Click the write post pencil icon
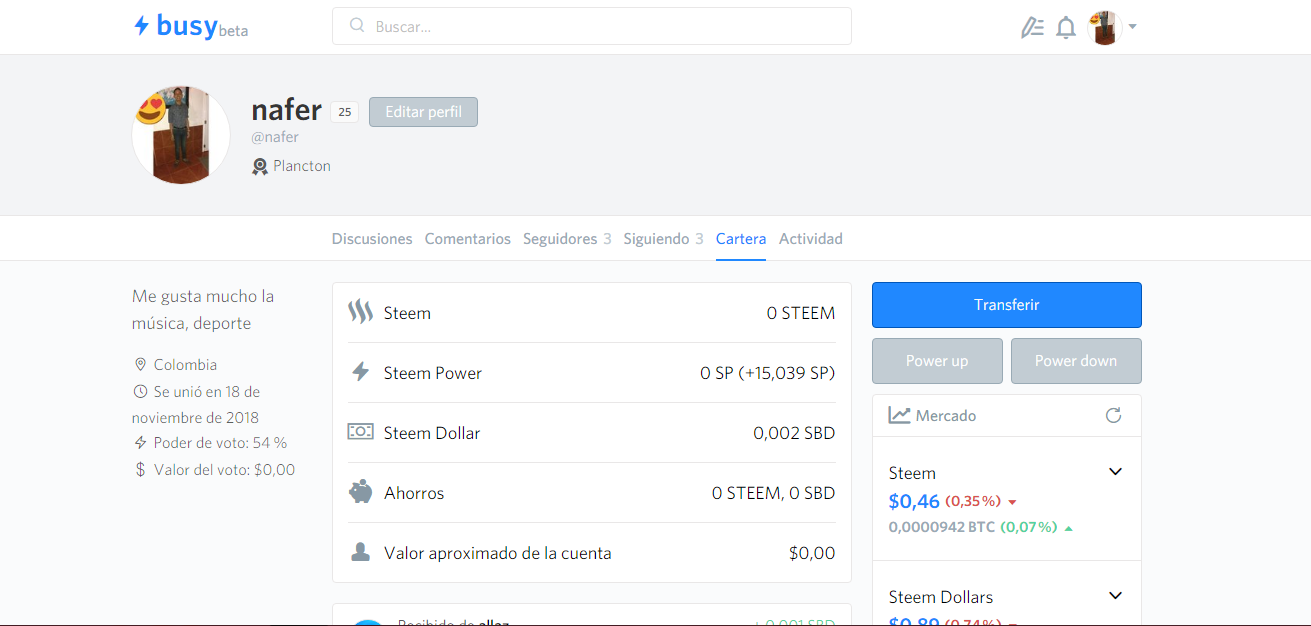Screen dimensions: 1311x626 tap(1032, 28)
